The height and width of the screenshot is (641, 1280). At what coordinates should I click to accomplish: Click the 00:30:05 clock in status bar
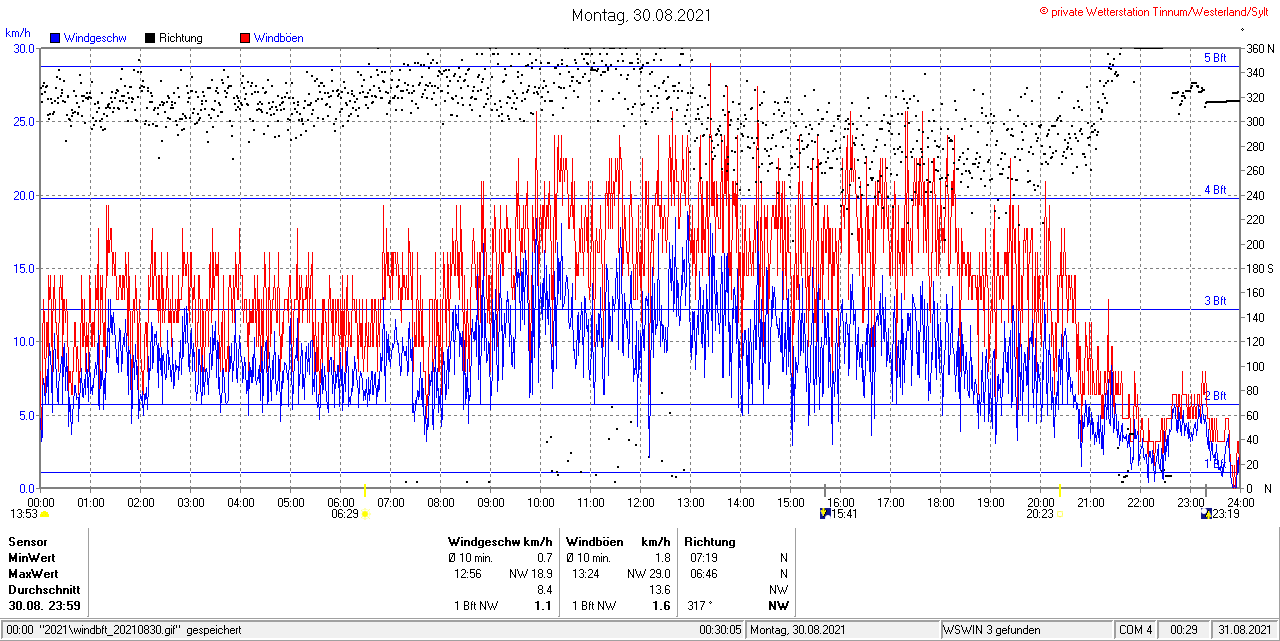pyautogui.click(x=720, y=630)
